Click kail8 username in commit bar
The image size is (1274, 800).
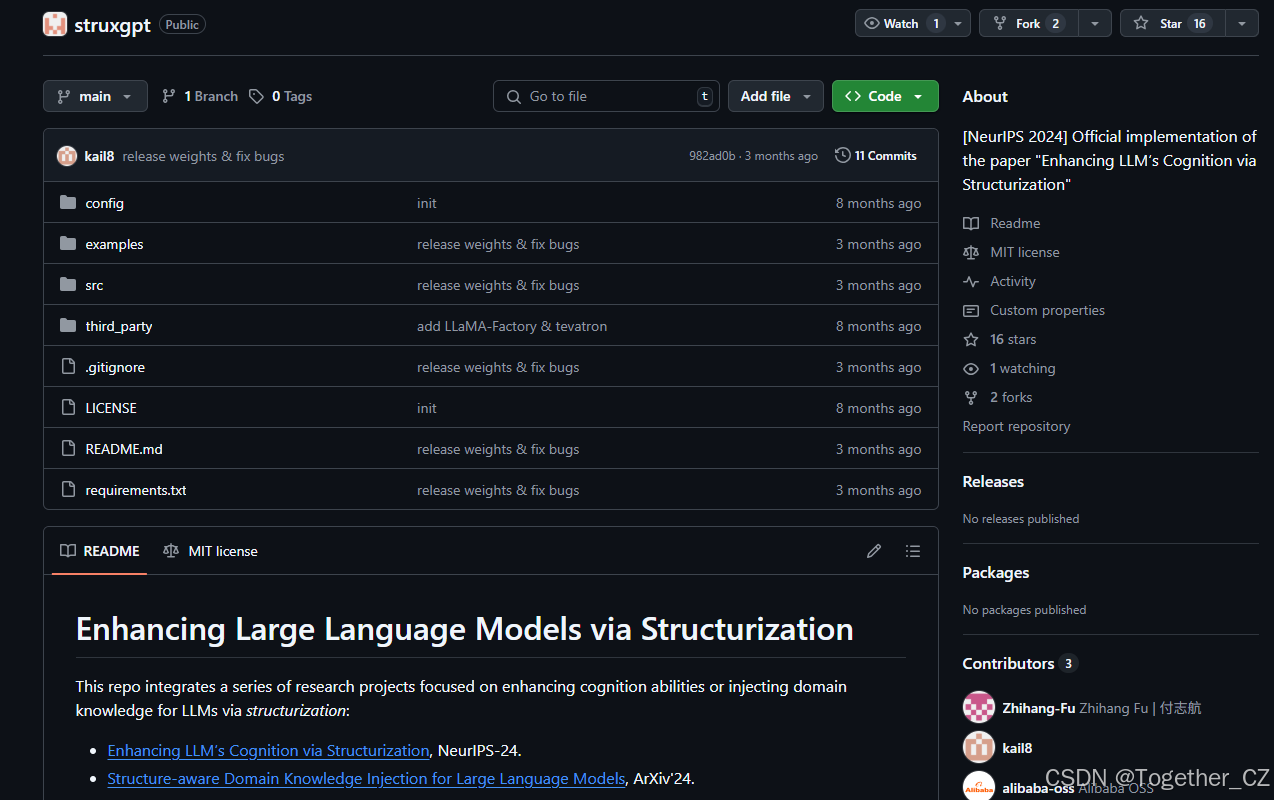coord(99,156)
